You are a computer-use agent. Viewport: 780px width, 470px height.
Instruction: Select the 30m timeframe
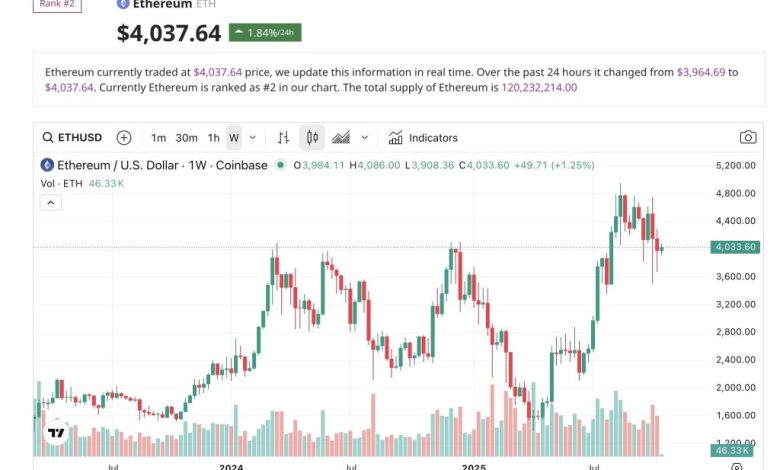186,137
